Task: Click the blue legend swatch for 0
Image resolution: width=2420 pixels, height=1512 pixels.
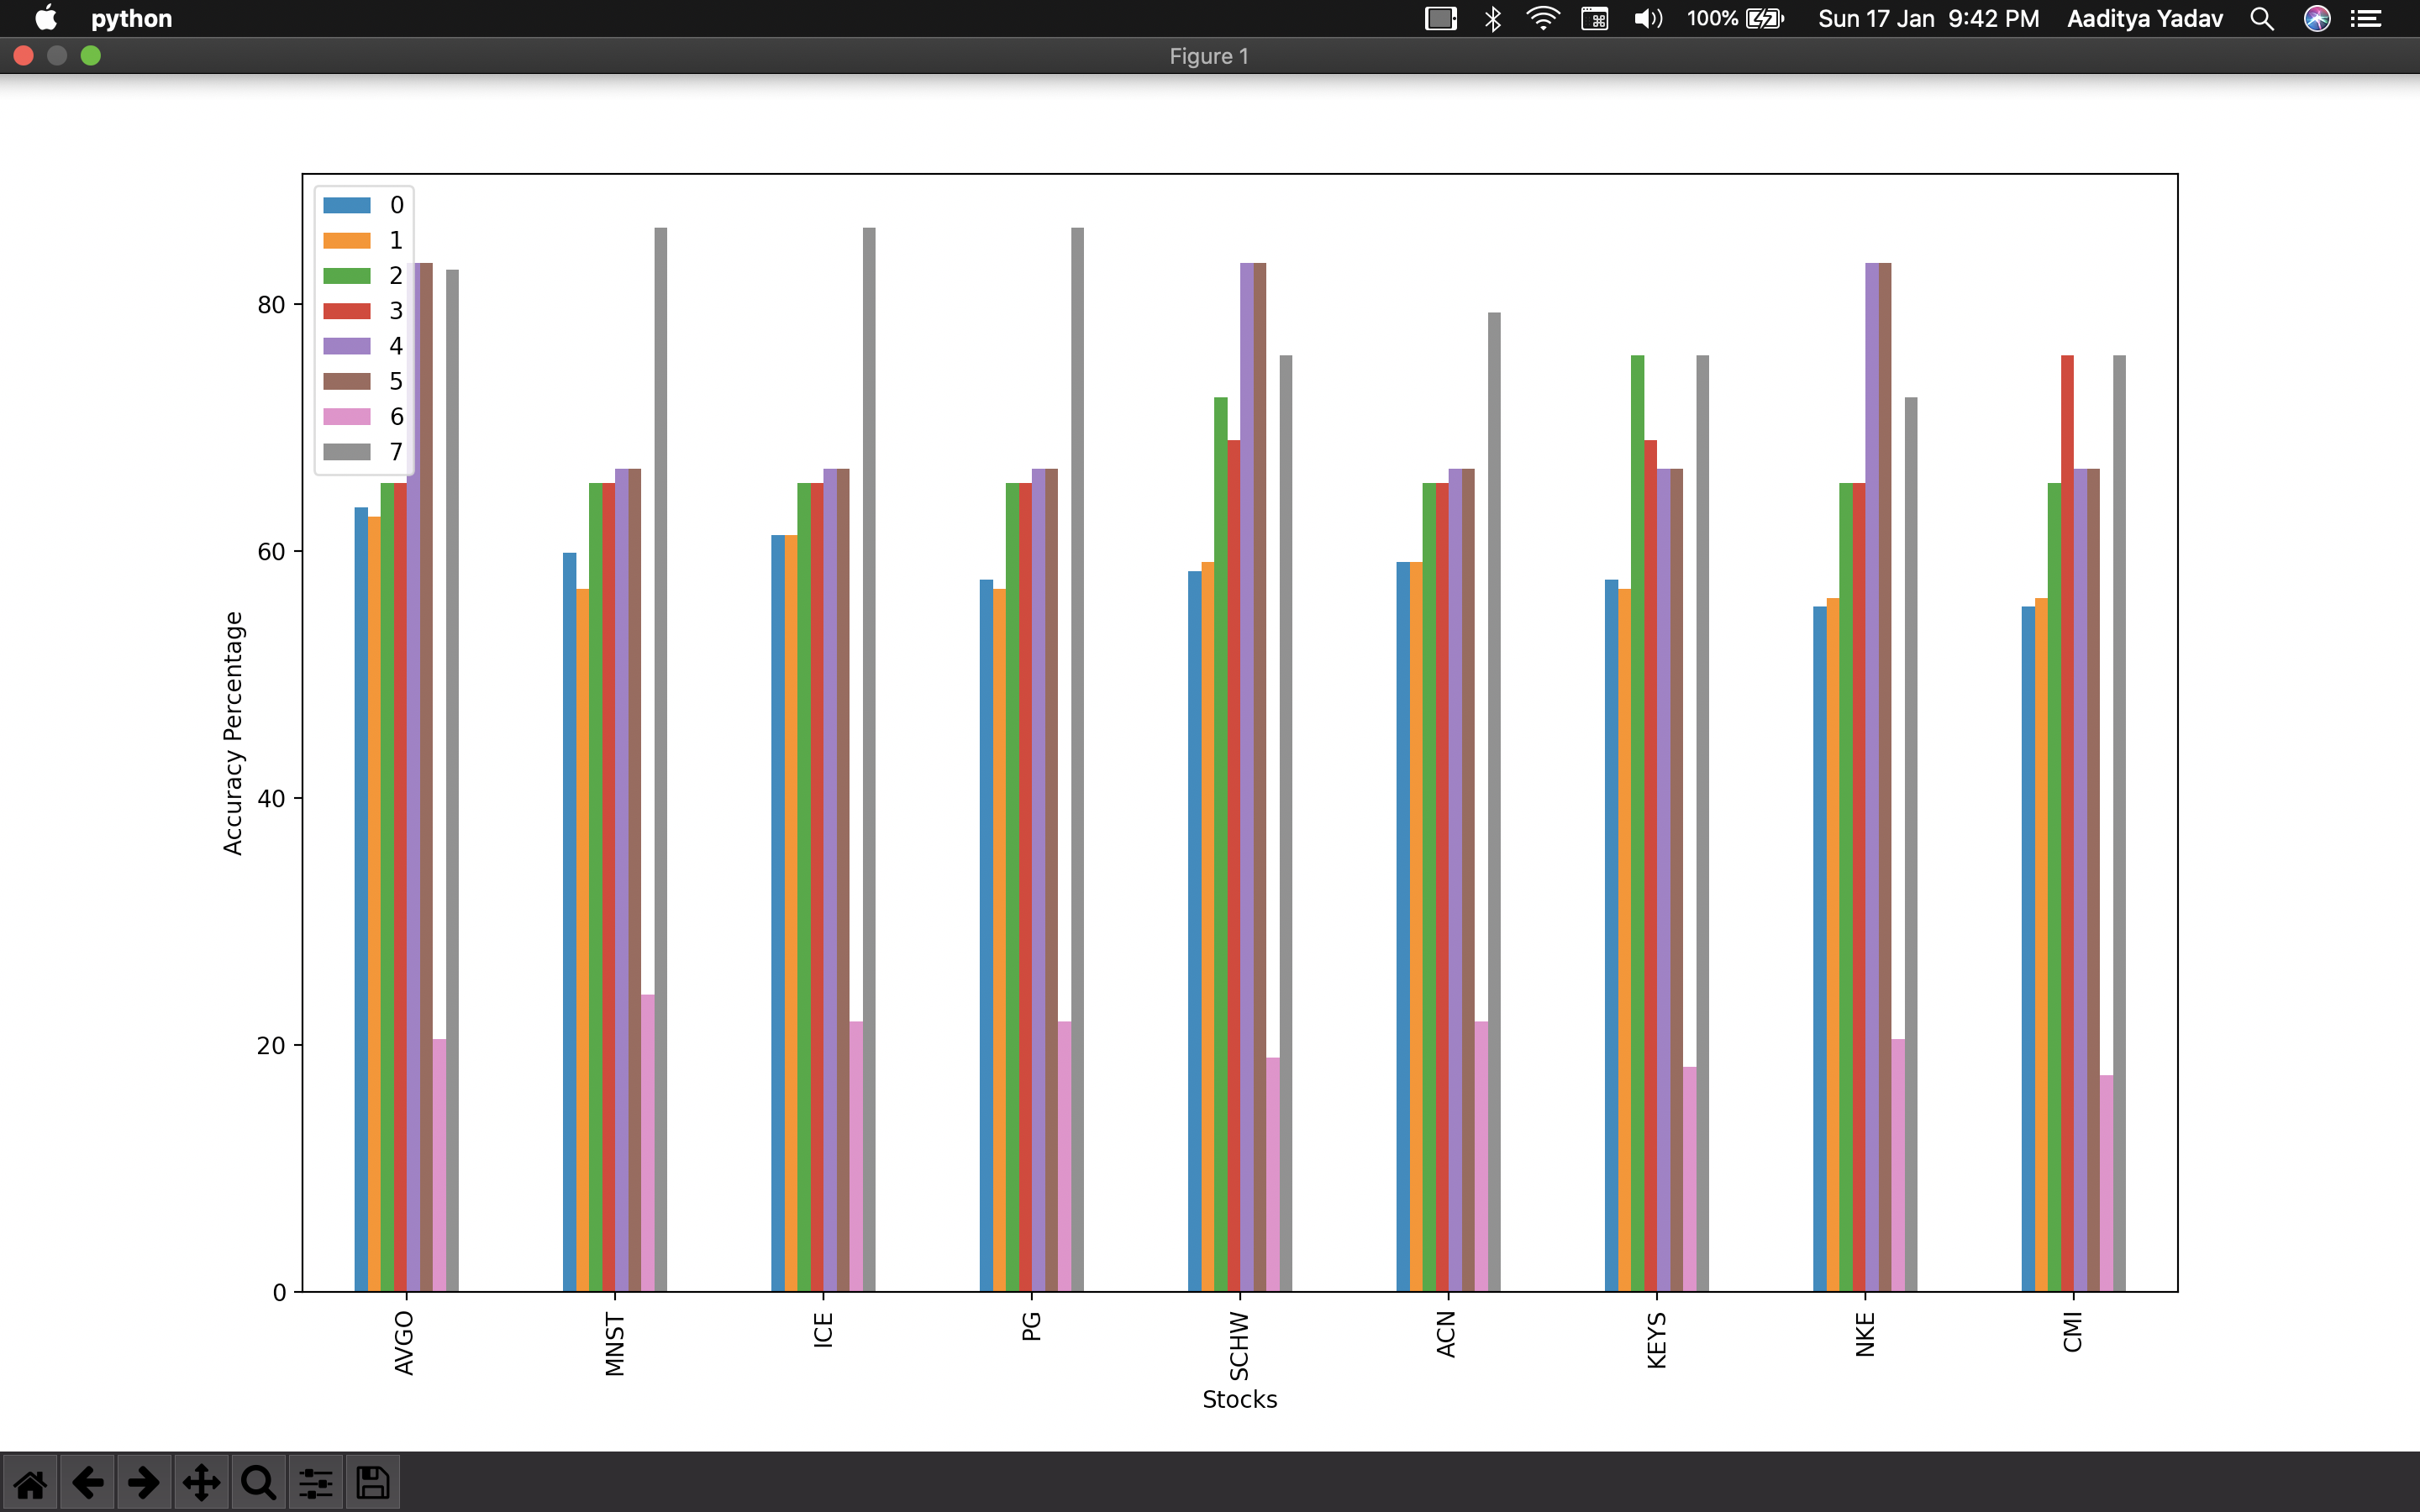Action: [x=347, y=205]
